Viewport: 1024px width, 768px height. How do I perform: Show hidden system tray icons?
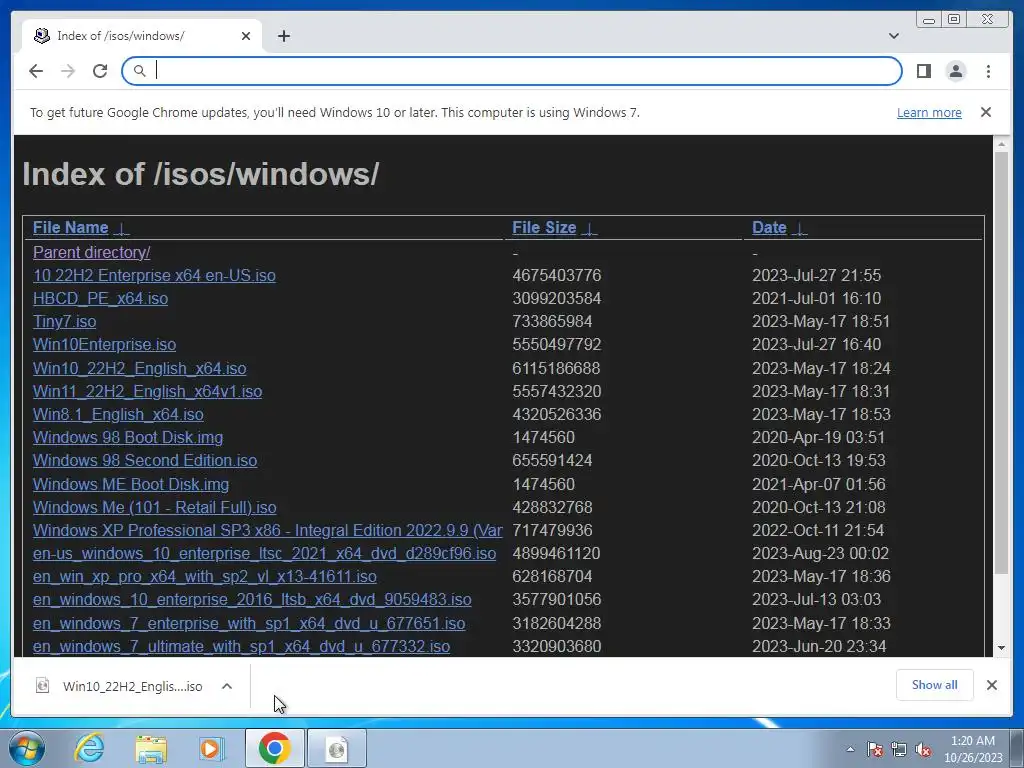tap(850, 749)
